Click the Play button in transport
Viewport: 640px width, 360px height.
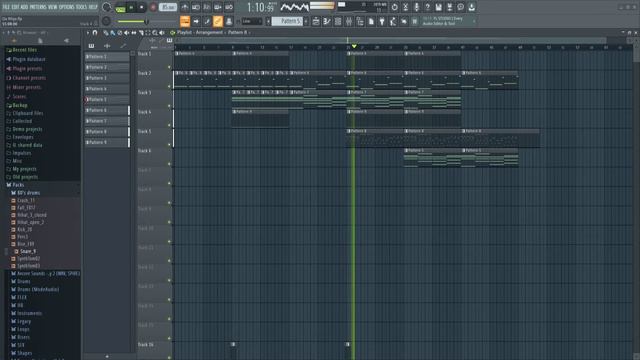[x=131, y=7]
